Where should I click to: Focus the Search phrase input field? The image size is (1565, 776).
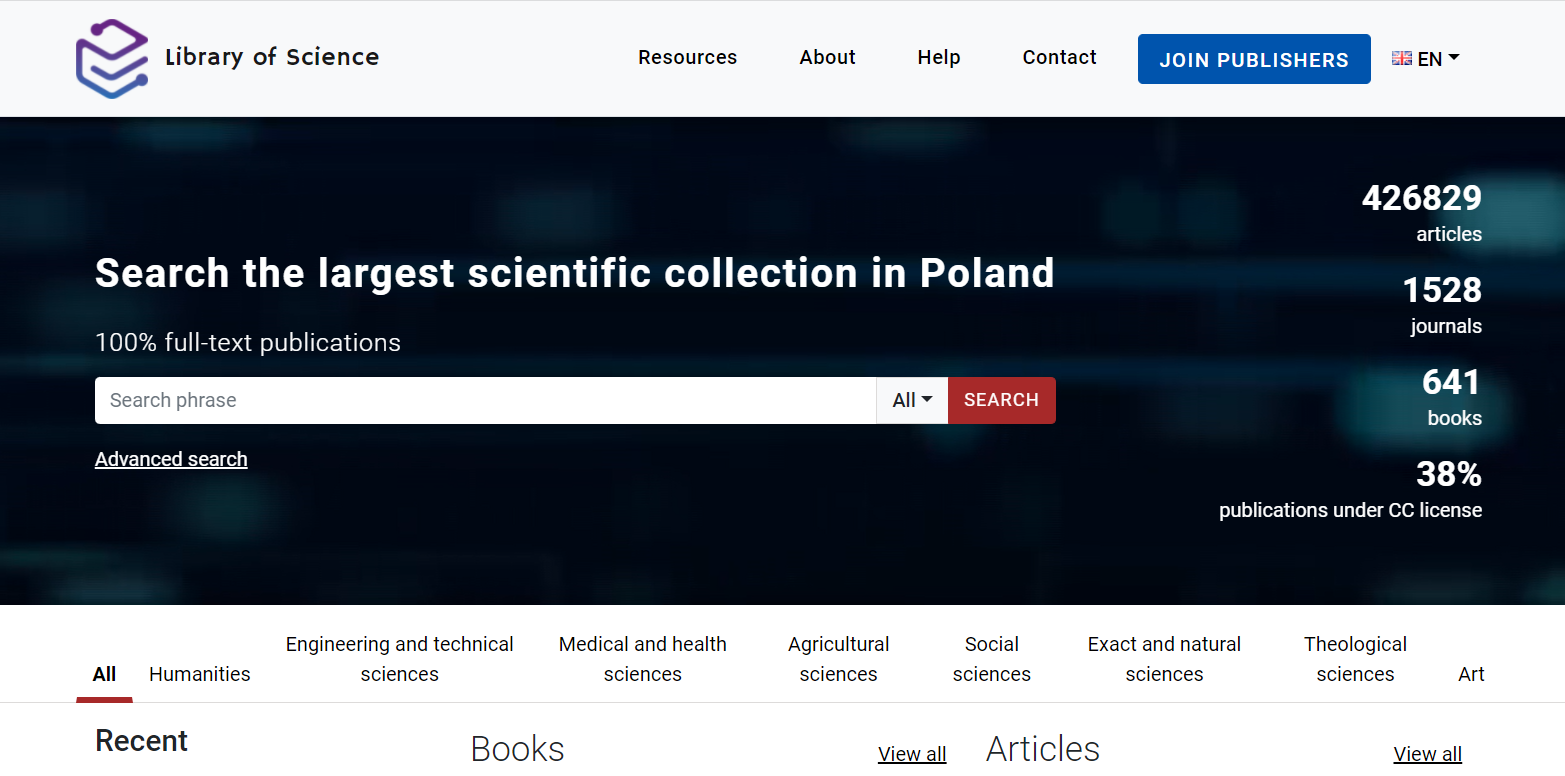[x=485, y=400]
